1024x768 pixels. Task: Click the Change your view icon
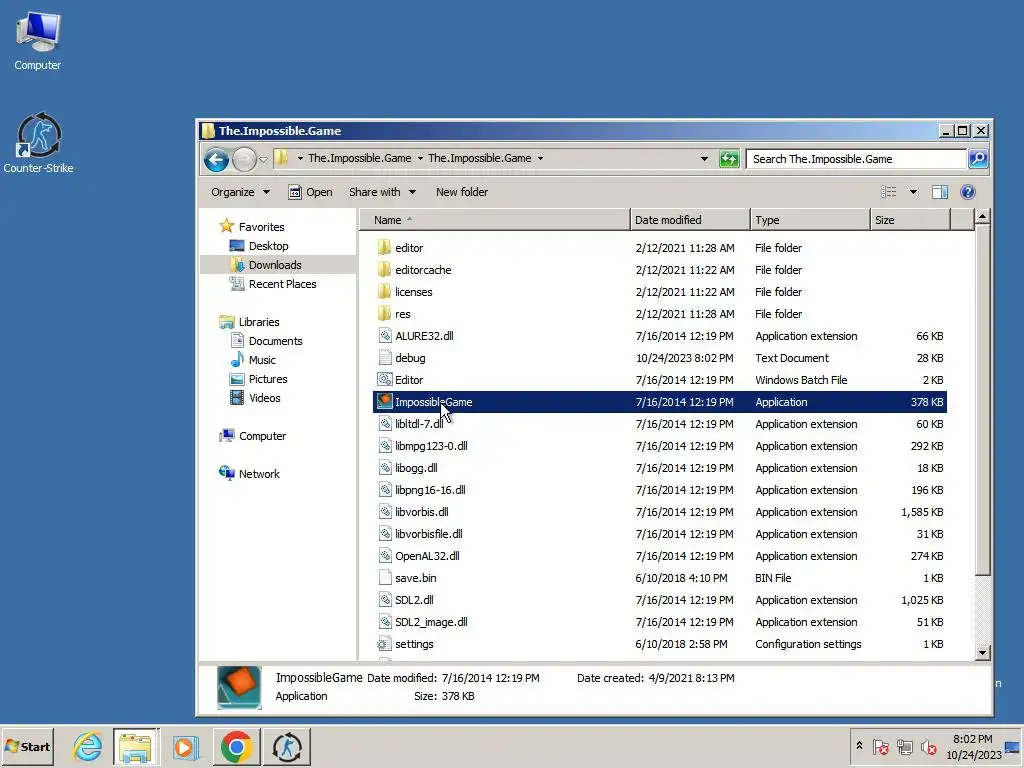point(889,192)
